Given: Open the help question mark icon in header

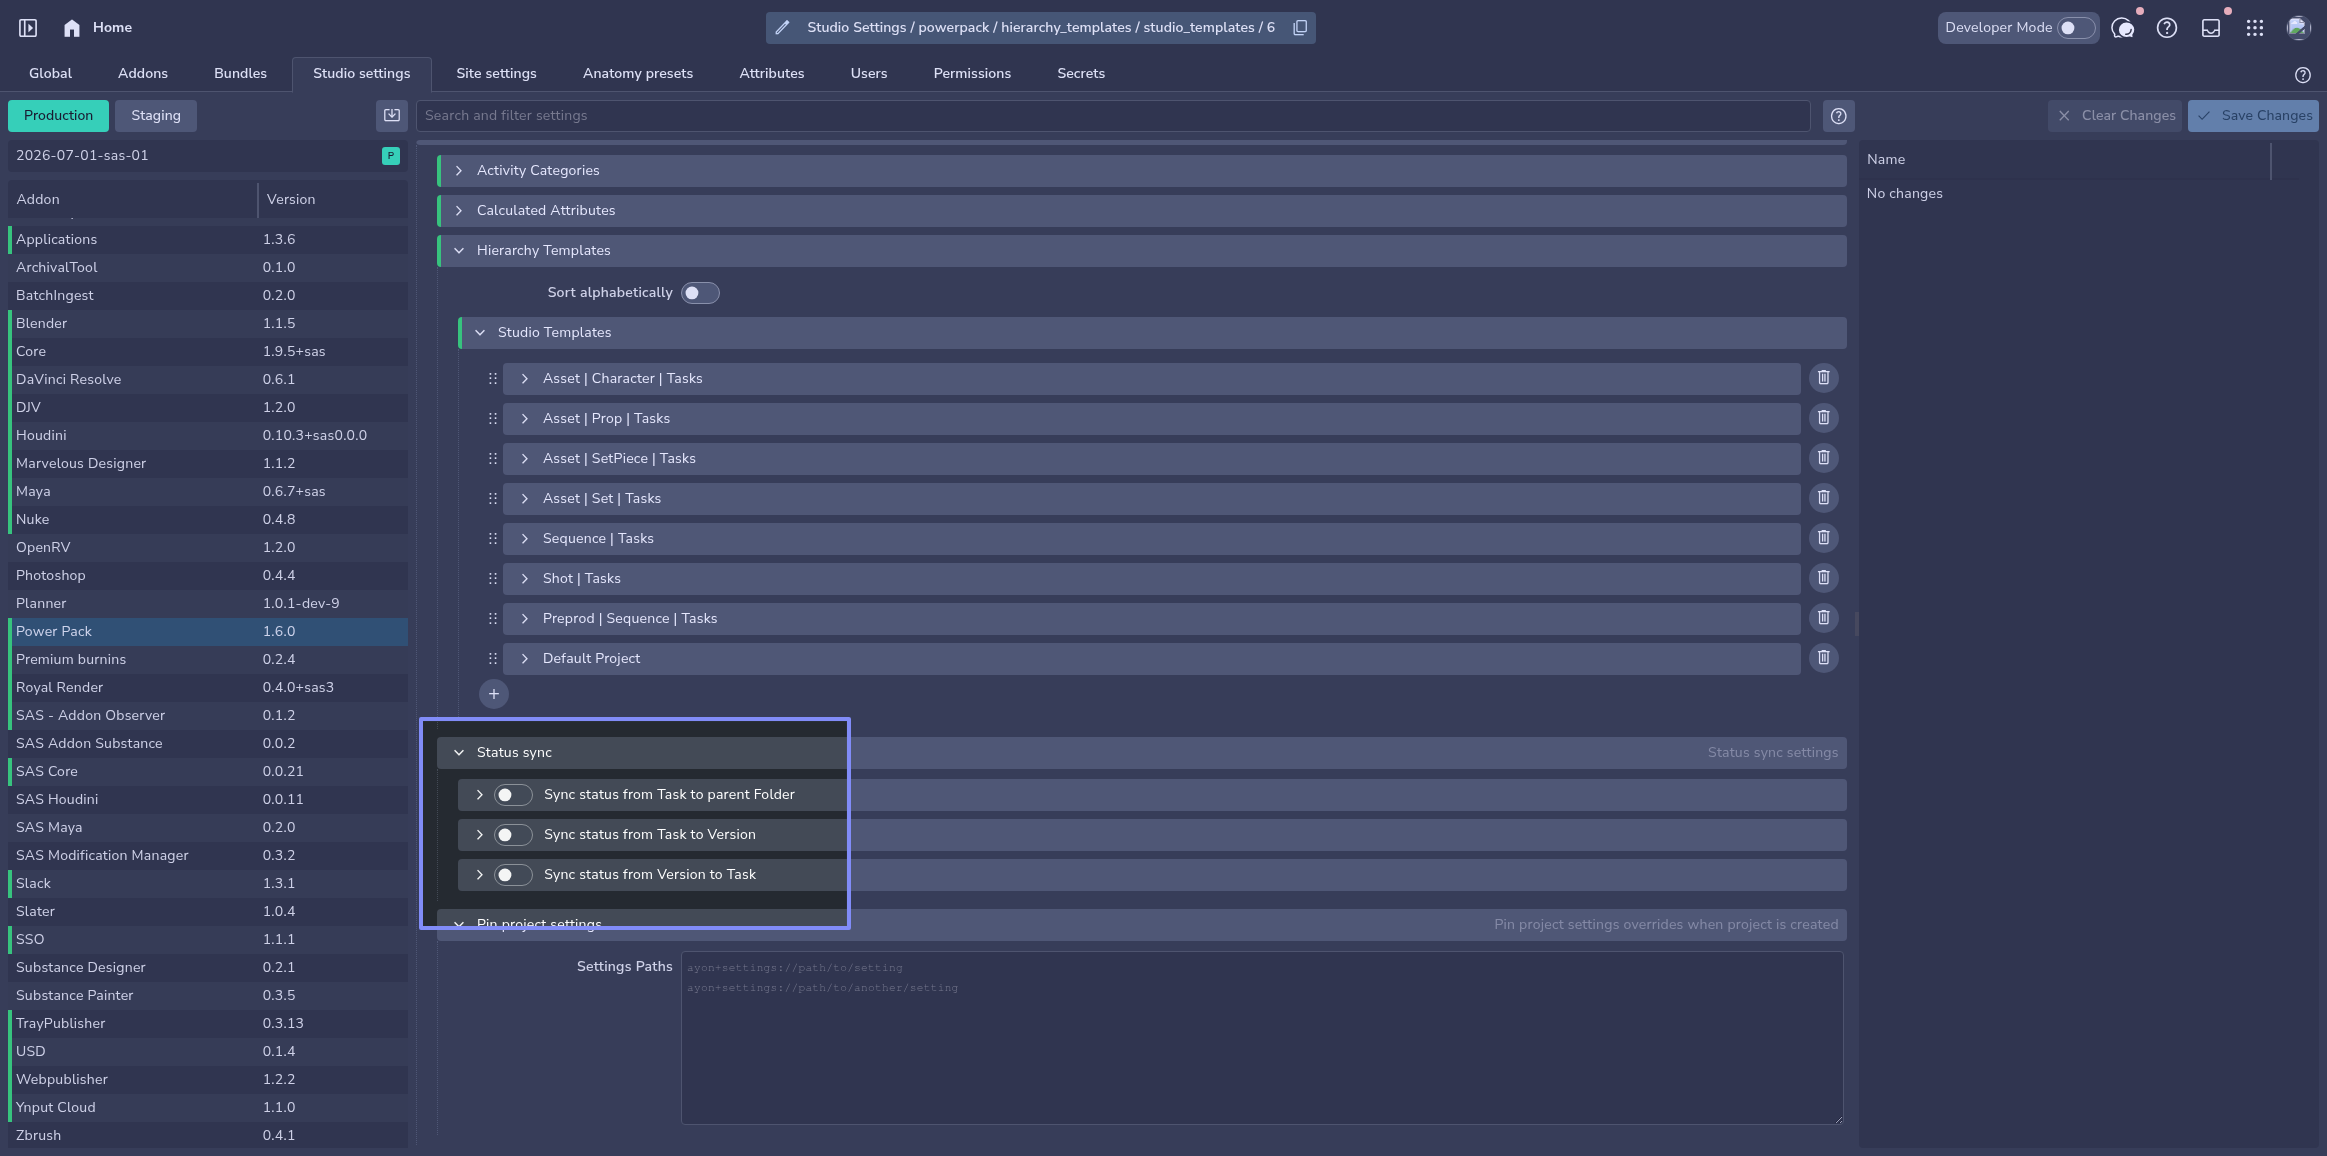Looking at the screenshot, I should (2167, 28).
